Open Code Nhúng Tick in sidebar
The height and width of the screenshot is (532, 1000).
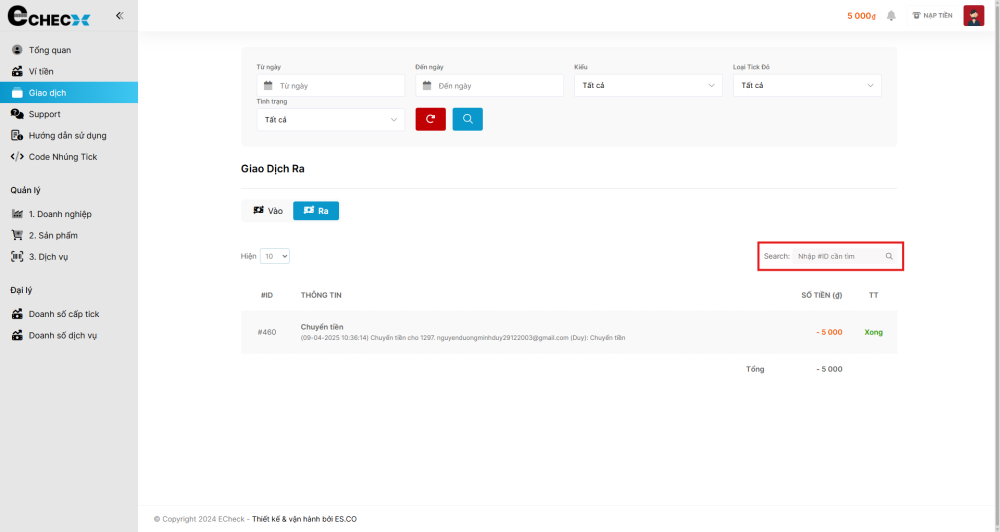tap(62, 157)
